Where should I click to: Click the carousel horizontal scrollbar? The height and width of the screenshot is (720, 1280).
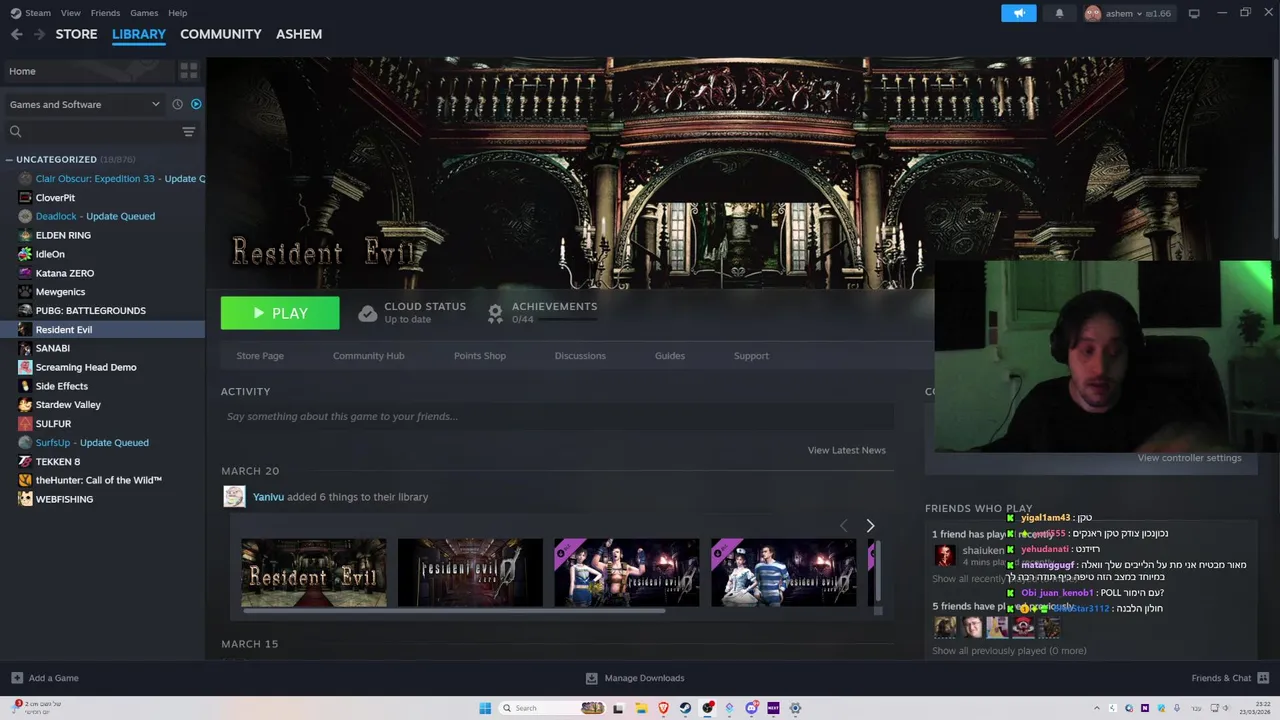(453, 610)
